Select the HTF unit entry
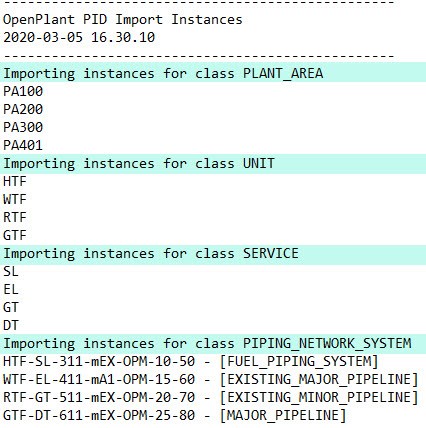Viewport: 426px width, 428px height. (x=15, y=181)
